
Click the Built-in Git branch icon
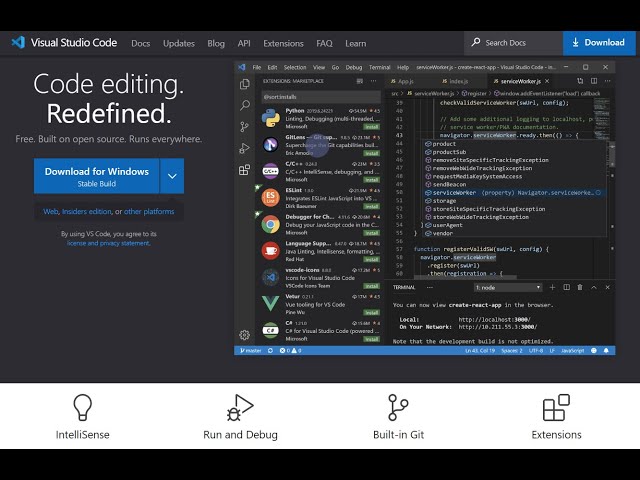click(398, 407)
